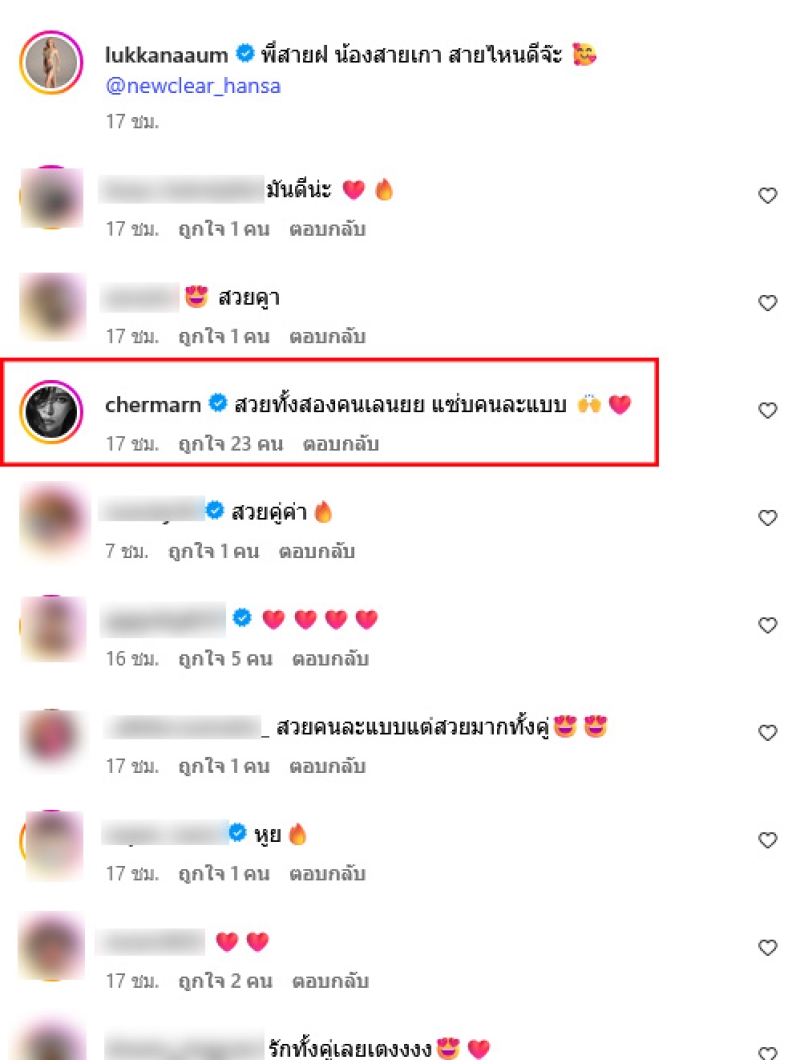Heart the 'สวยคนละแบบแต่สวยมากทั้งคู่' comment
This screenshot has height=1060, width=800.
coord(768,733)
